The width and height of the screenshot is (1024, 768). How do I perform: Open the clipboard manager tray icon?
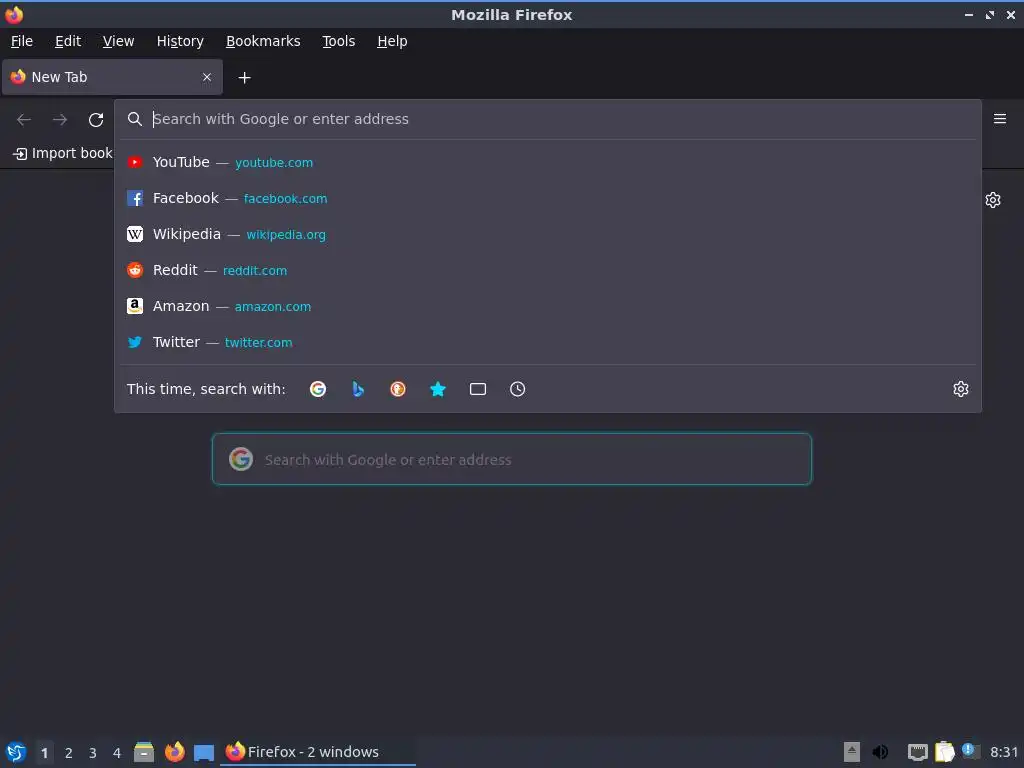(x=944, y=752)
